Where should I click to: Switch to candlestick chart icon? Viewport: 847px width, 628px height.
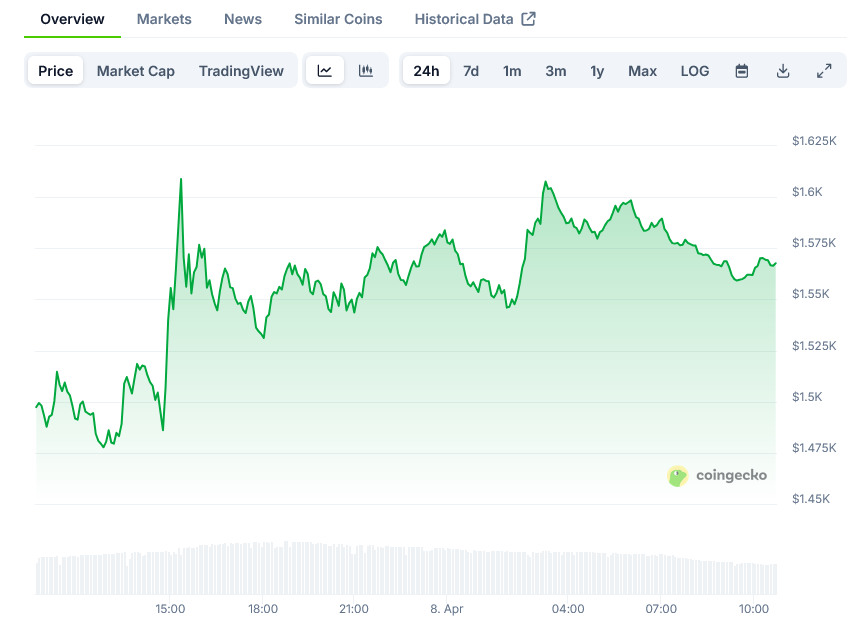pyautogui.click(x=366, y=71)
